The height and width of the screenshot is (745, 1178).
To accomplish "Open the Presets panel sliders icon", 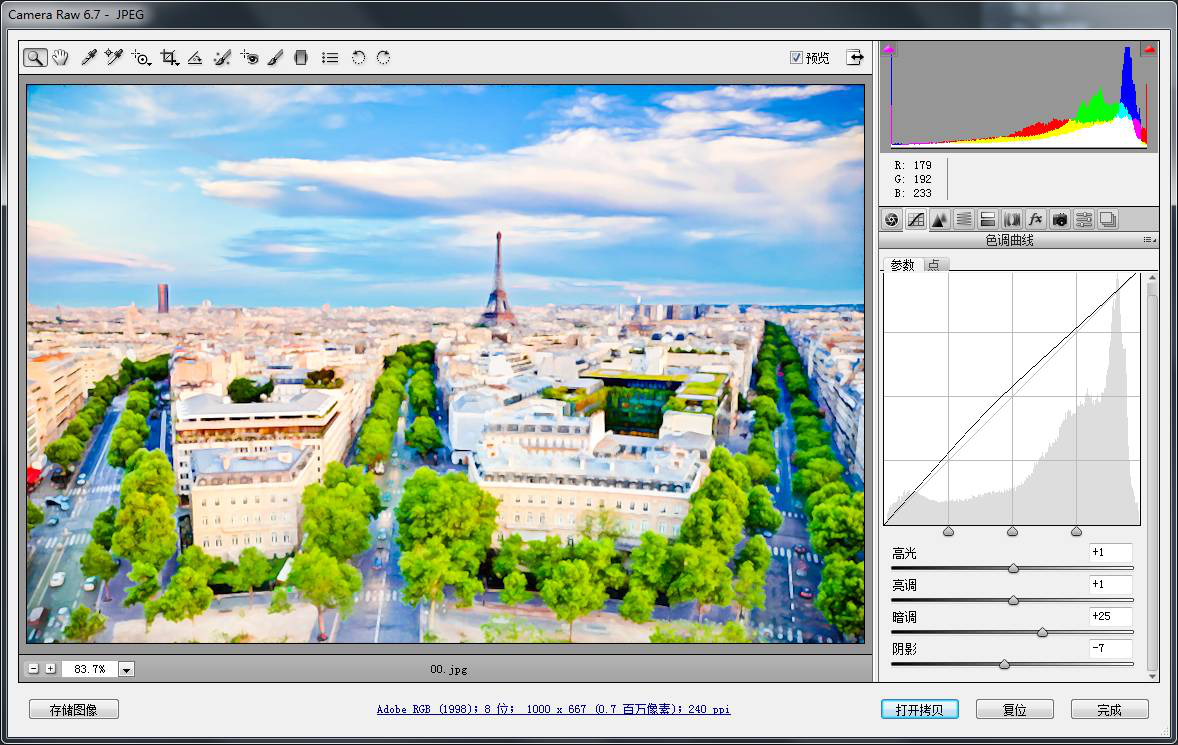I will click(1084, 219).
